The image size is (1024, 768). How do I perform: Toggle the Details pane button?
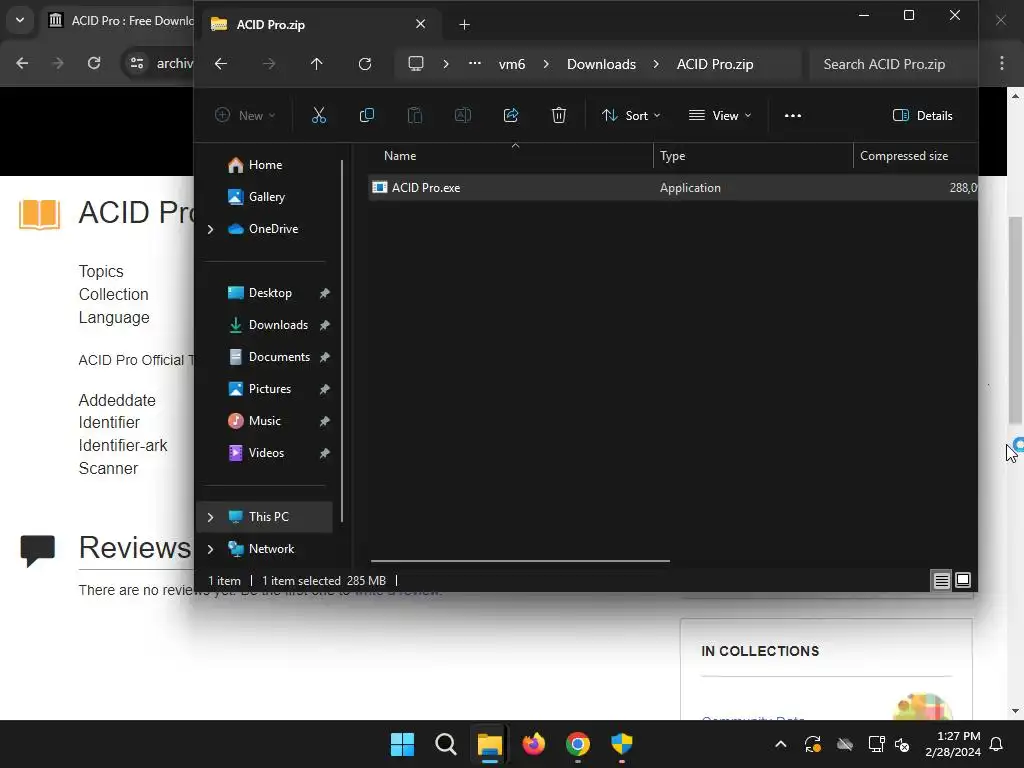point(922,116)
